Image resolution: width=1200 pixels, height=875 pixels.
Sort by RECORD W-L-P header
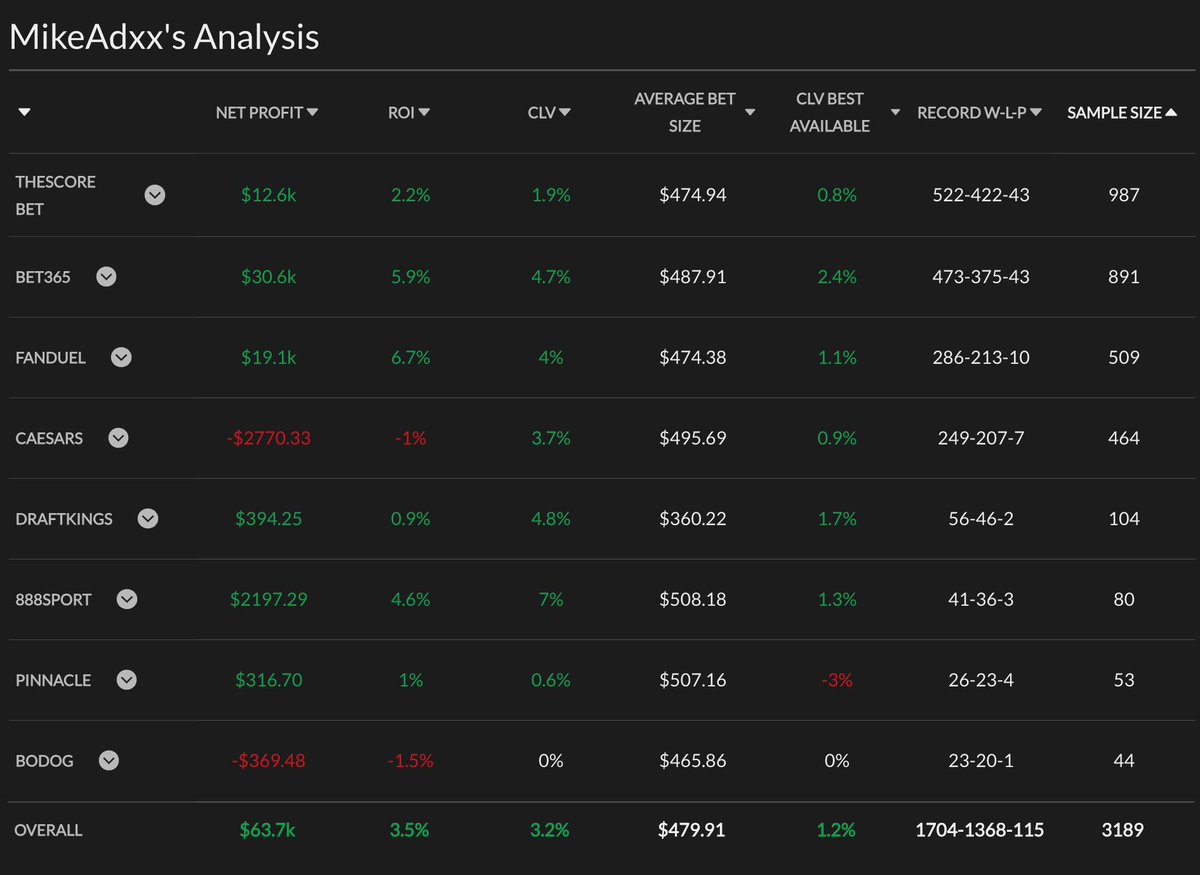(980, 113)
